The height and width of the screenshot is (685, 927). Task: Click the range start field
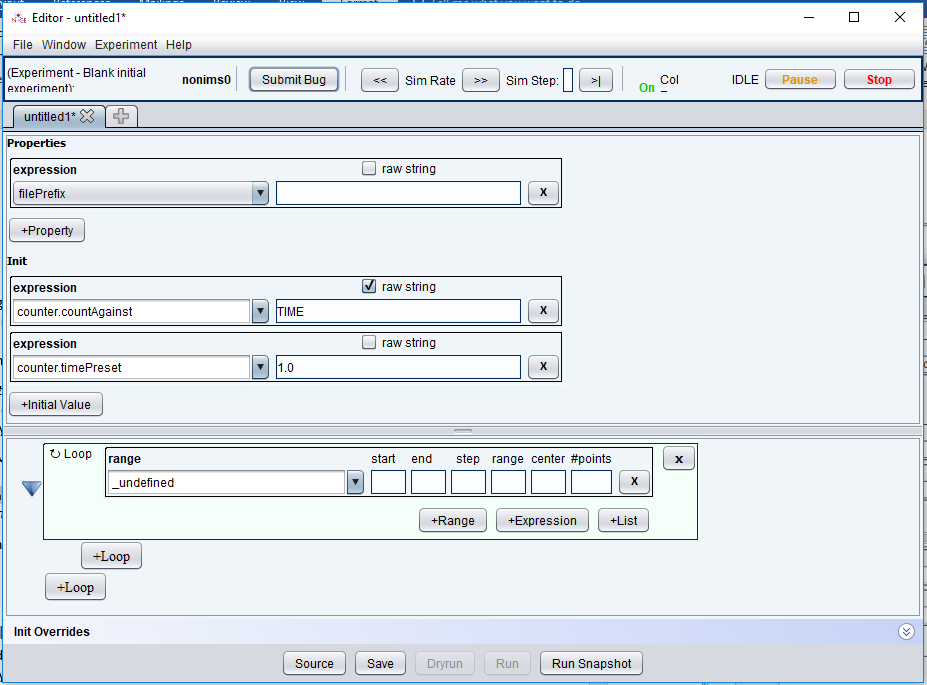(388, 482)
